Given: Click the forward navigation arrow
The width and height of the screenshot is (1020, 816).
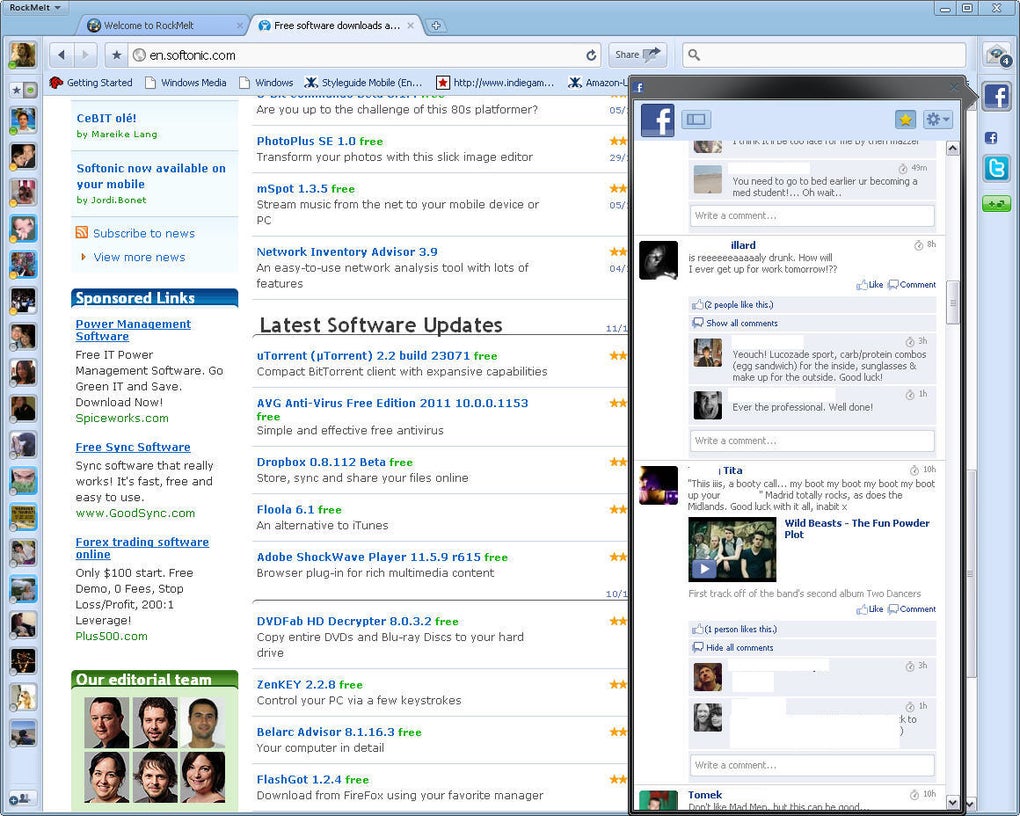Looking at the screenshot, I should [85, 55].
